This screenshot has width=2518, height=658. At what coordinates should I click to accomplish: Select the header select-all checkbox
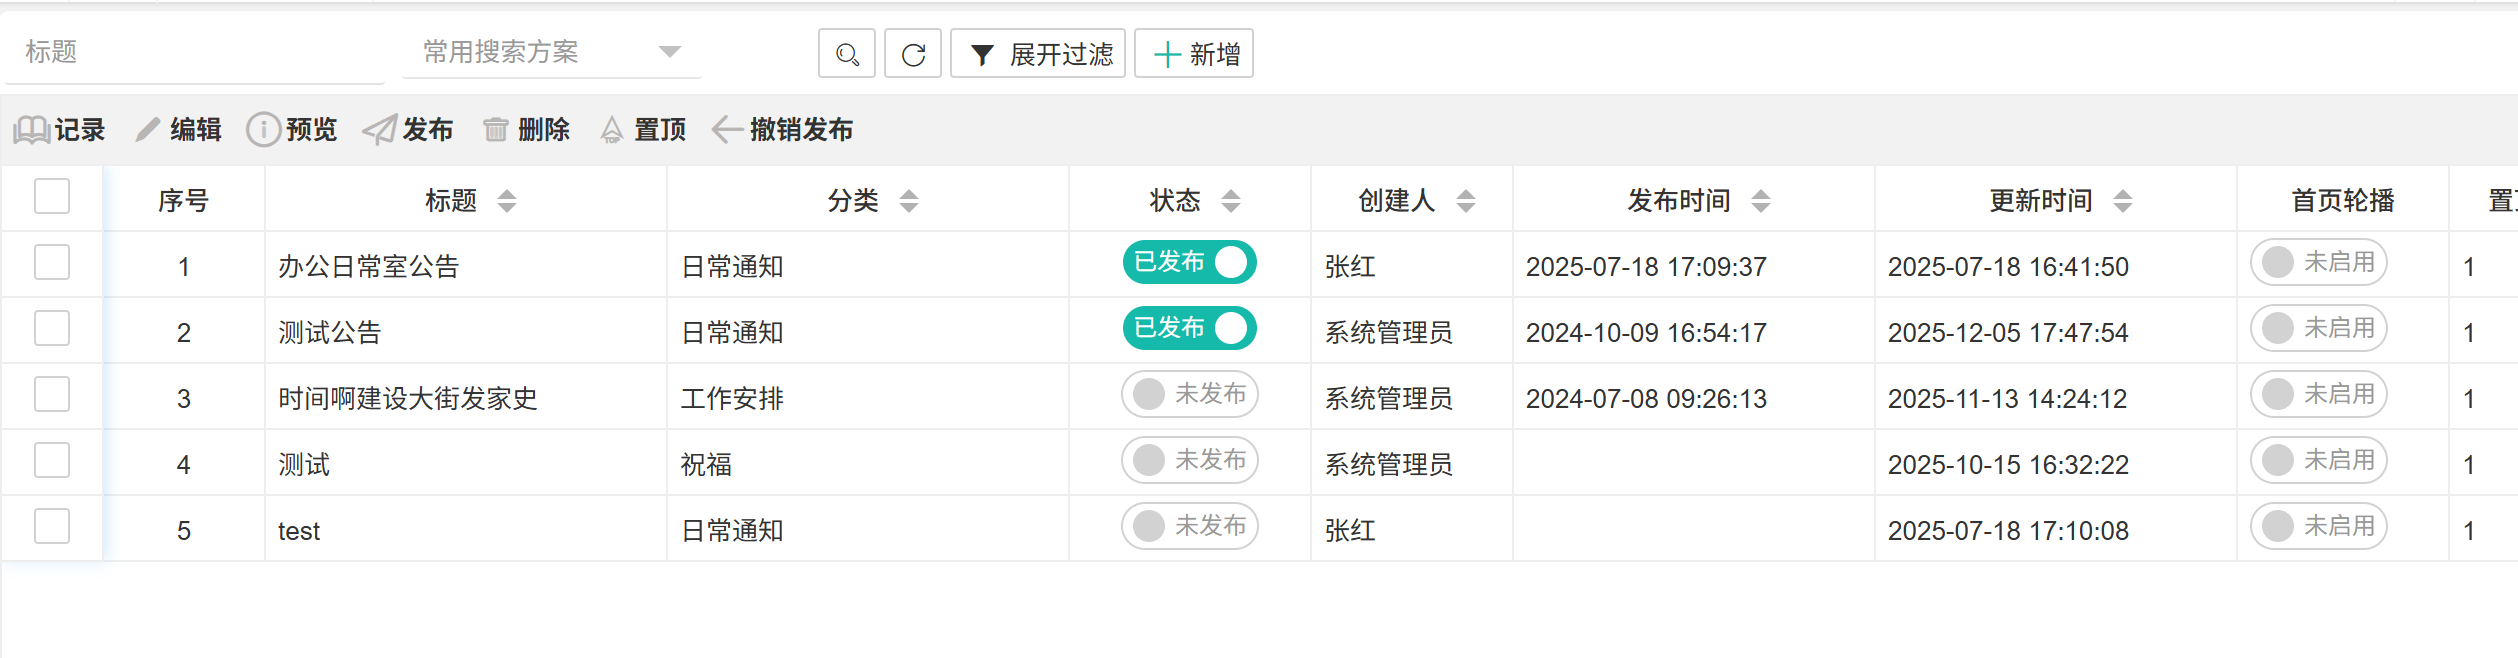click(x=52, y=197)
